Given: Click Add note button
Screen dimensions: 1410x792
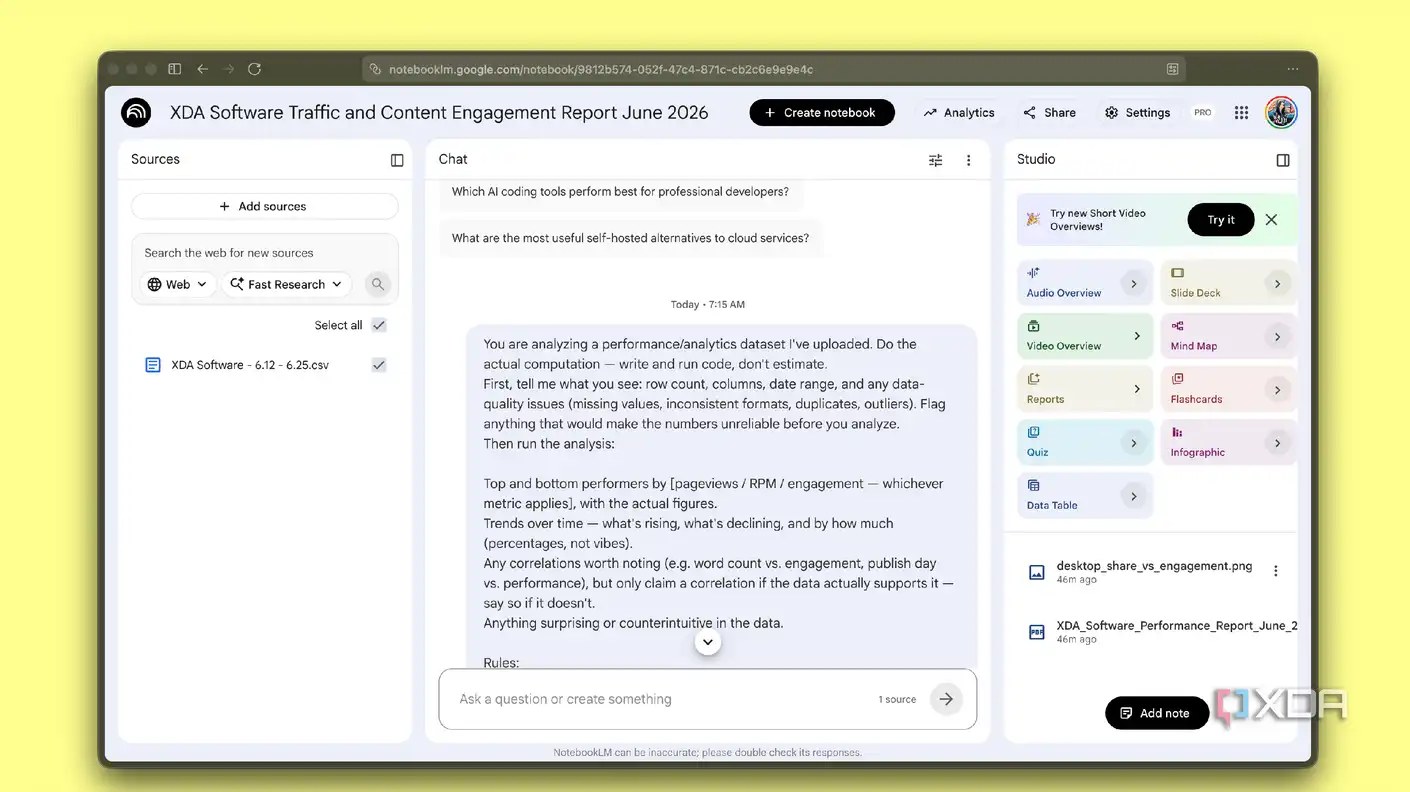Looking at the screenshot, I should pyautogui.click(x=1157, y=713).
